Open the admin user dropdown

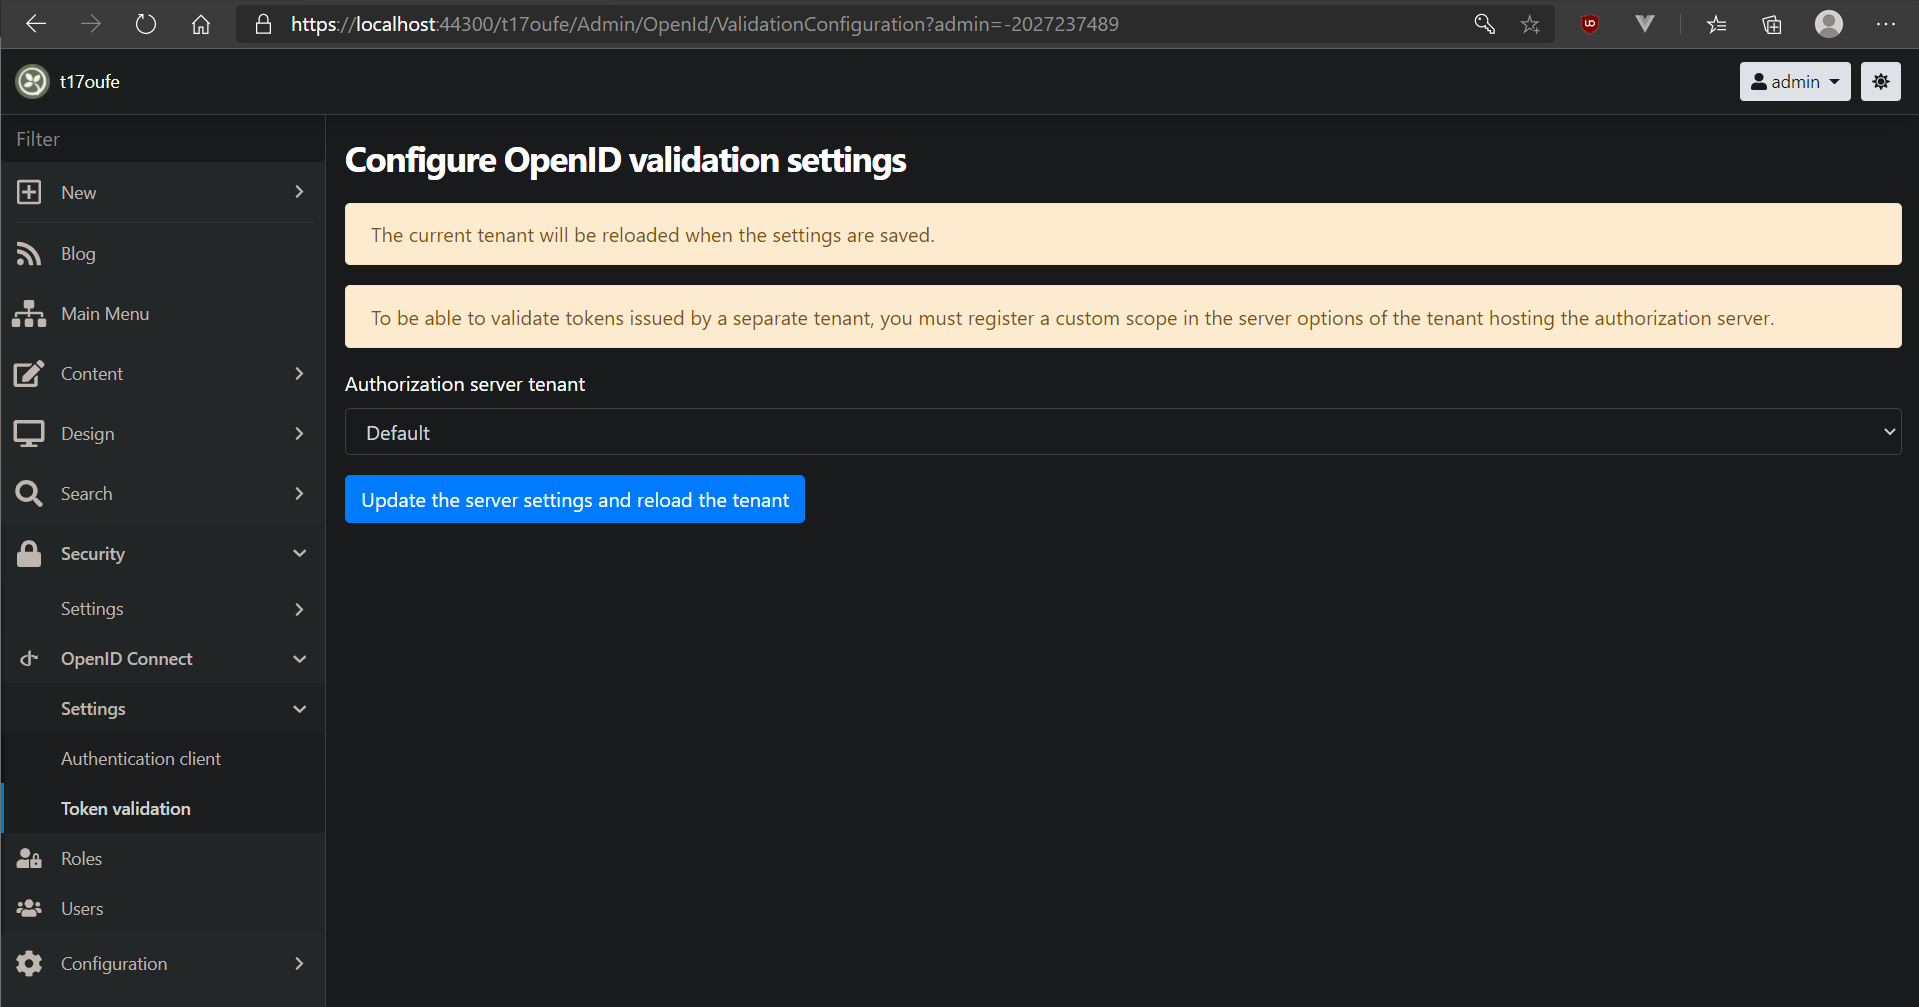pyautogui.click(x=1794, y=81)
